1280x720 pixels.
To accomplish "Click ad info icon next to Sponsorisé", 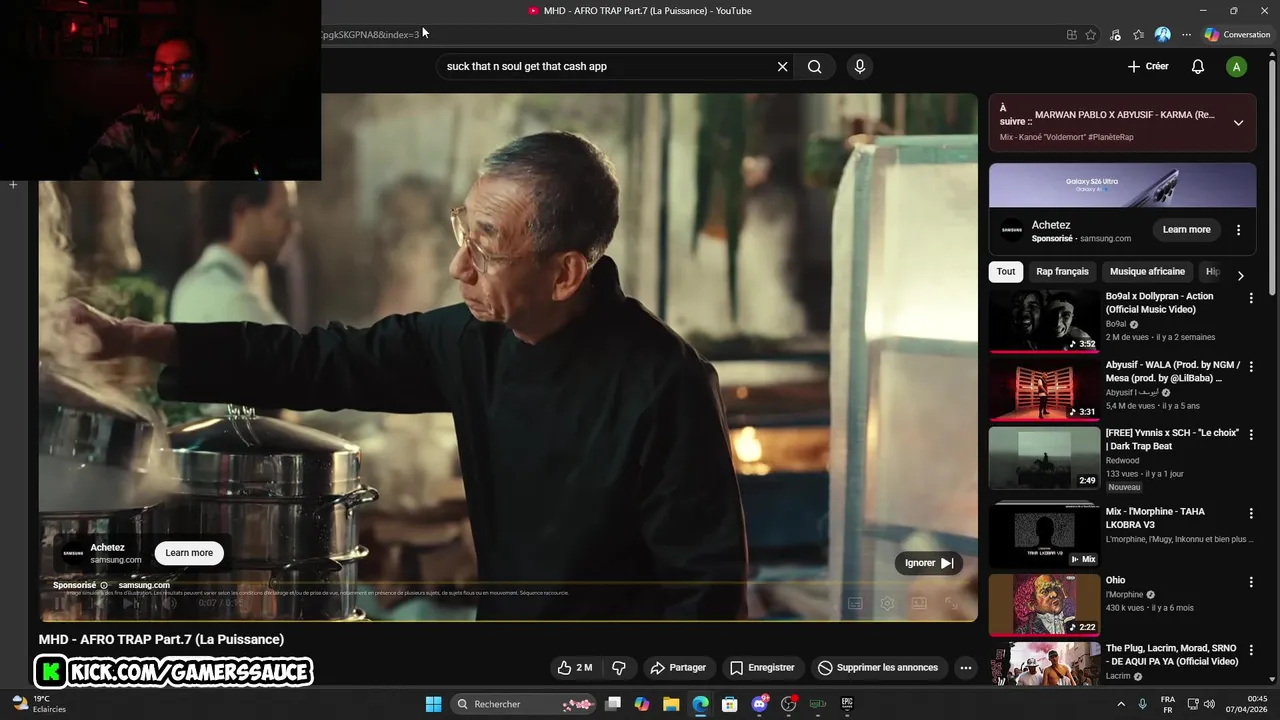I will (104, 585).
